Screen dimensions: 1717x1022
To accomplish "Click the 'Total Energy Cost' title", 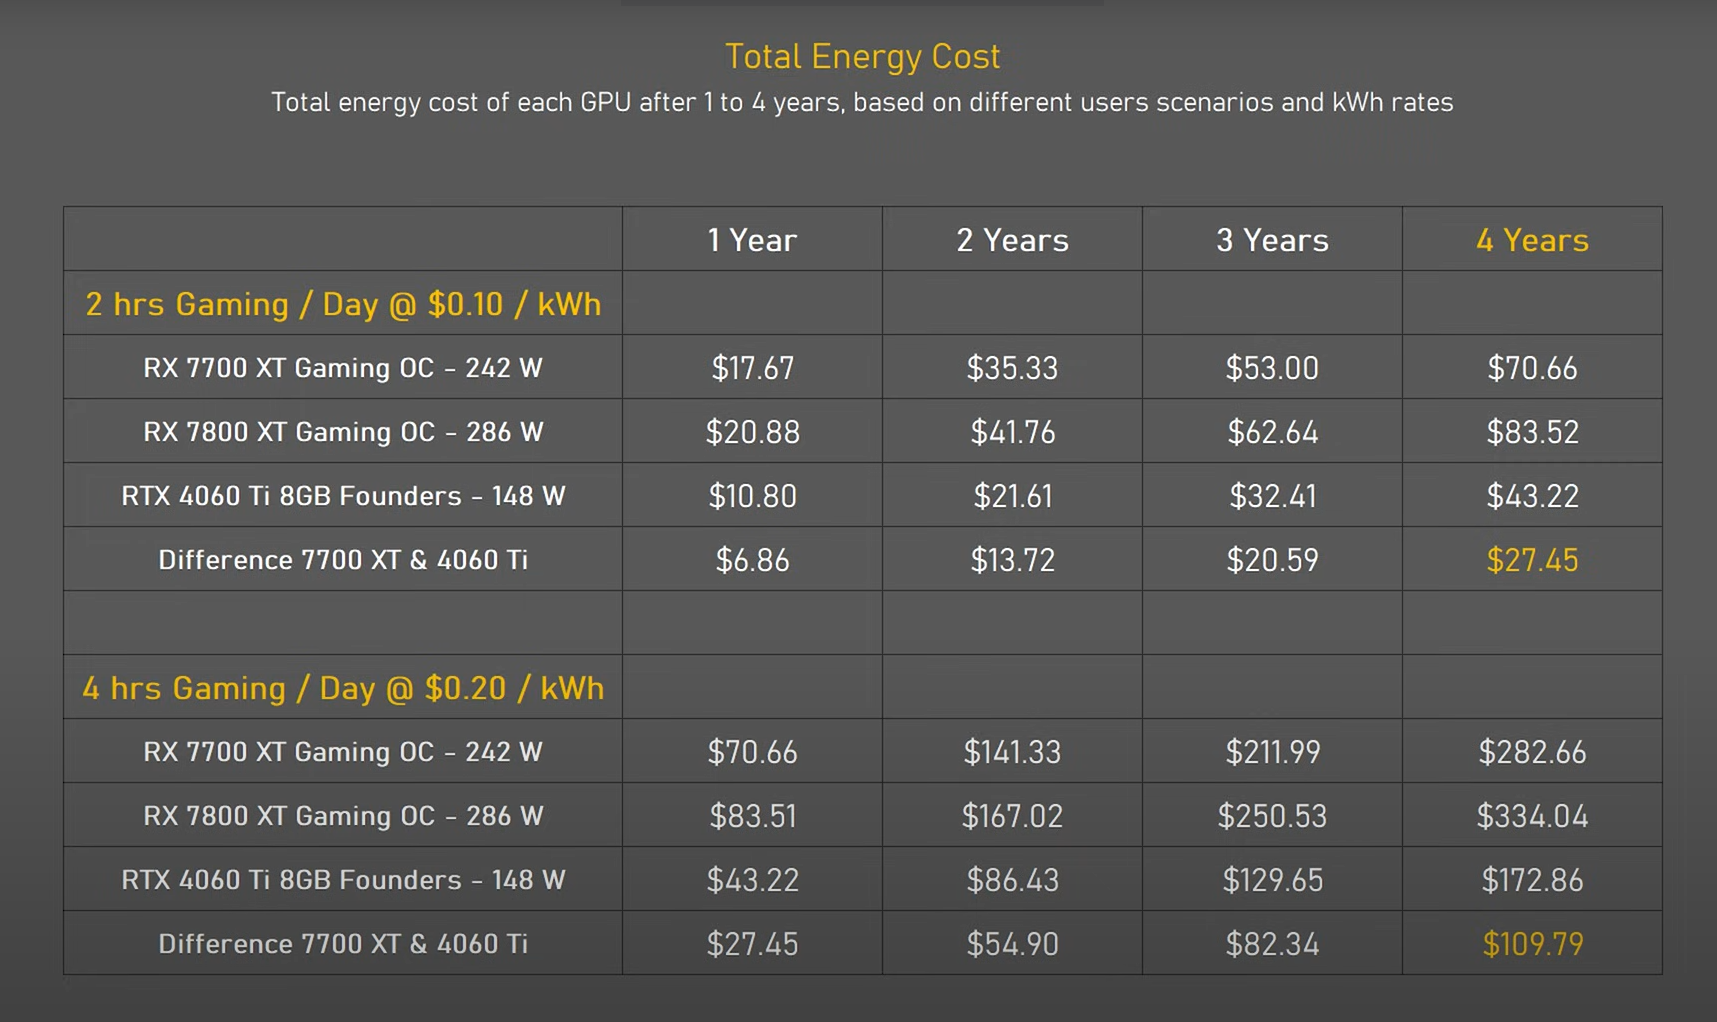I will [862, 57].
